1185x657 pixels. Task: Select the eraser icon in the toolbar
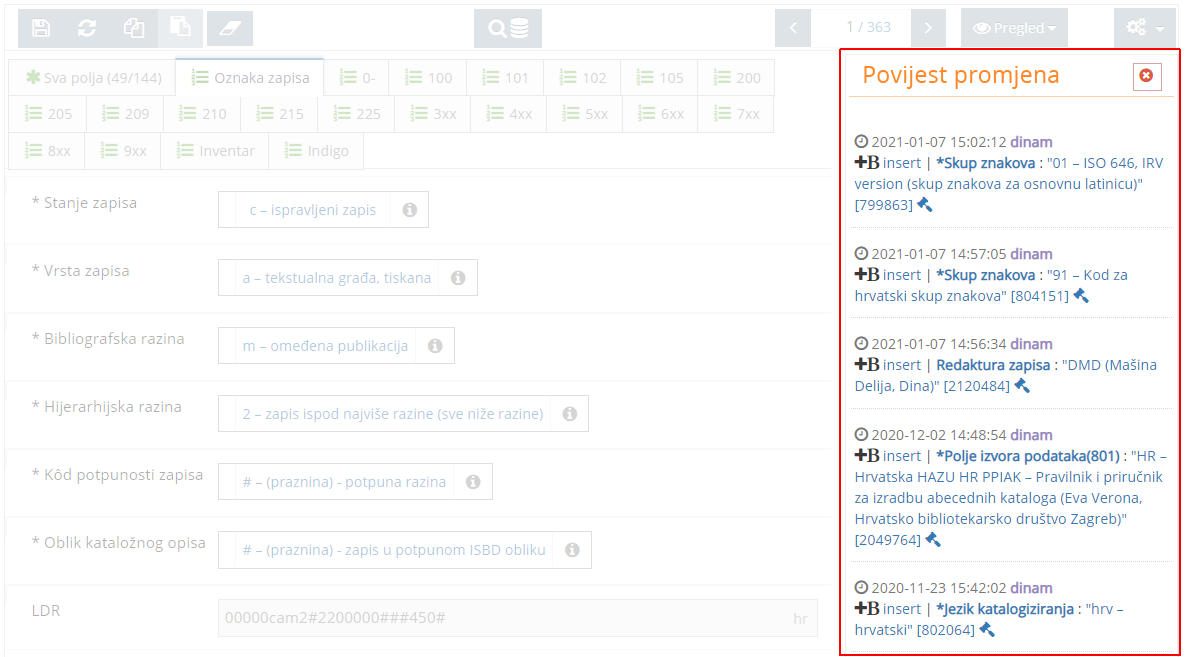pos(229,27)
